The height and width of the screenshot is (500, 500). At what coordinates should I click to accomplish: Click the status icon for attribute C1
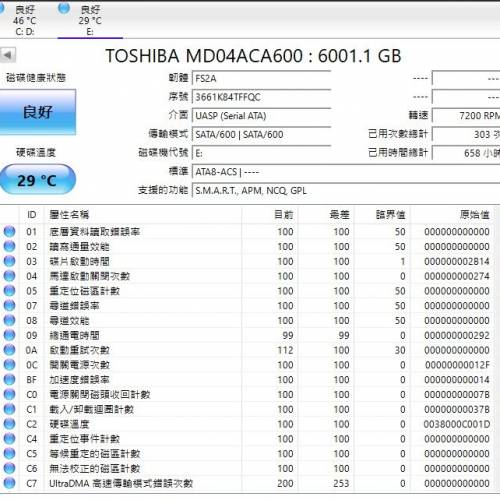9,409
